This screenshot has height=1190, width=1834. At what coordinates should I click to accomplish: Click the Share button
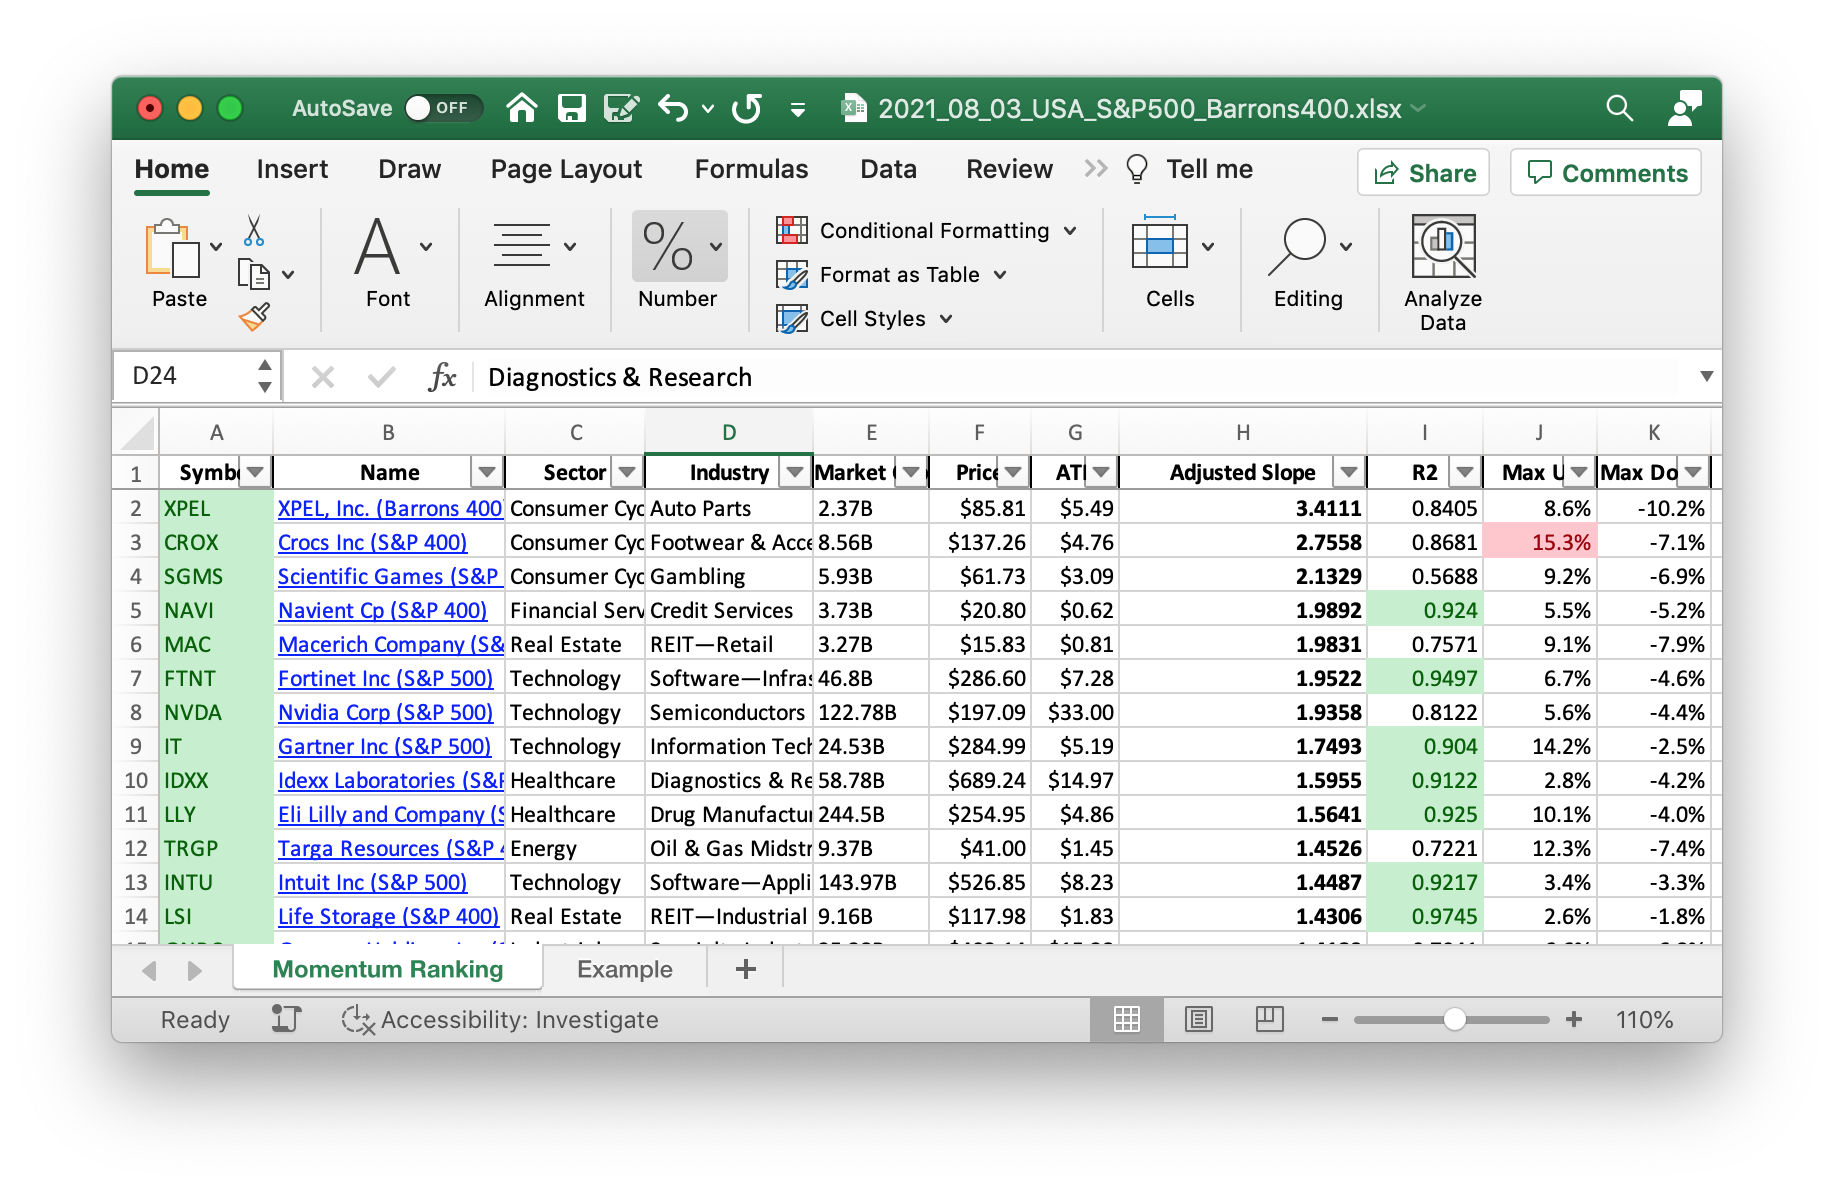(1423, 173)
